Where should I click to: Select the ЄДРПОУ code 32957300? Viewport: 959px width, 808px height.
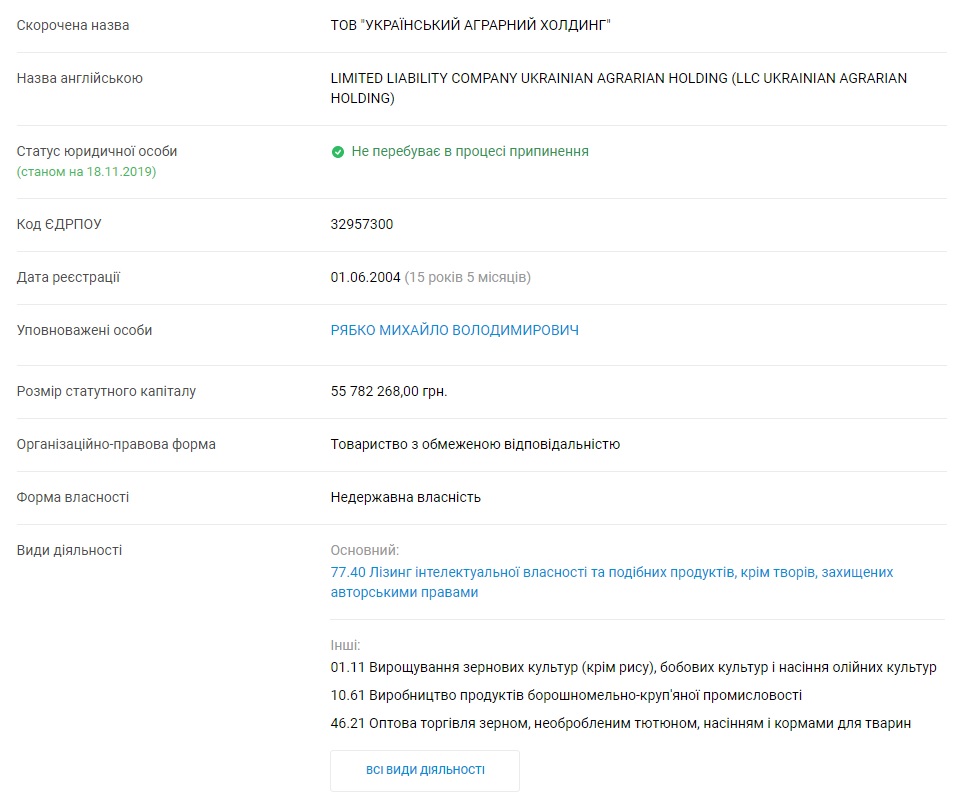[x=362, y=224]
